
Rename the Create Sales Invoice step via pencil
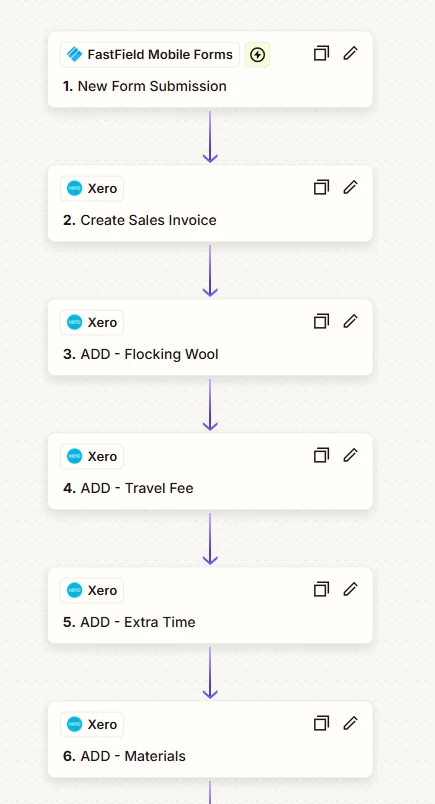(350, 187)
